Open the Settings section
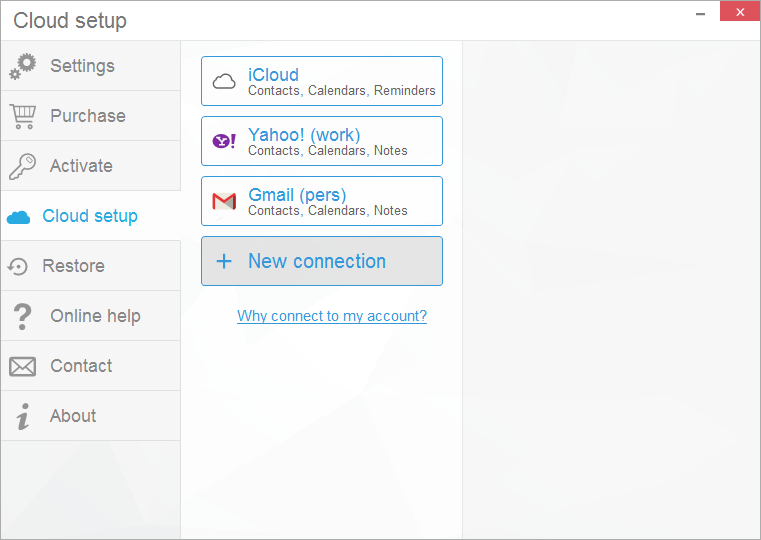The height and width of the screenshot is (540, 761). tap(91, 65)
